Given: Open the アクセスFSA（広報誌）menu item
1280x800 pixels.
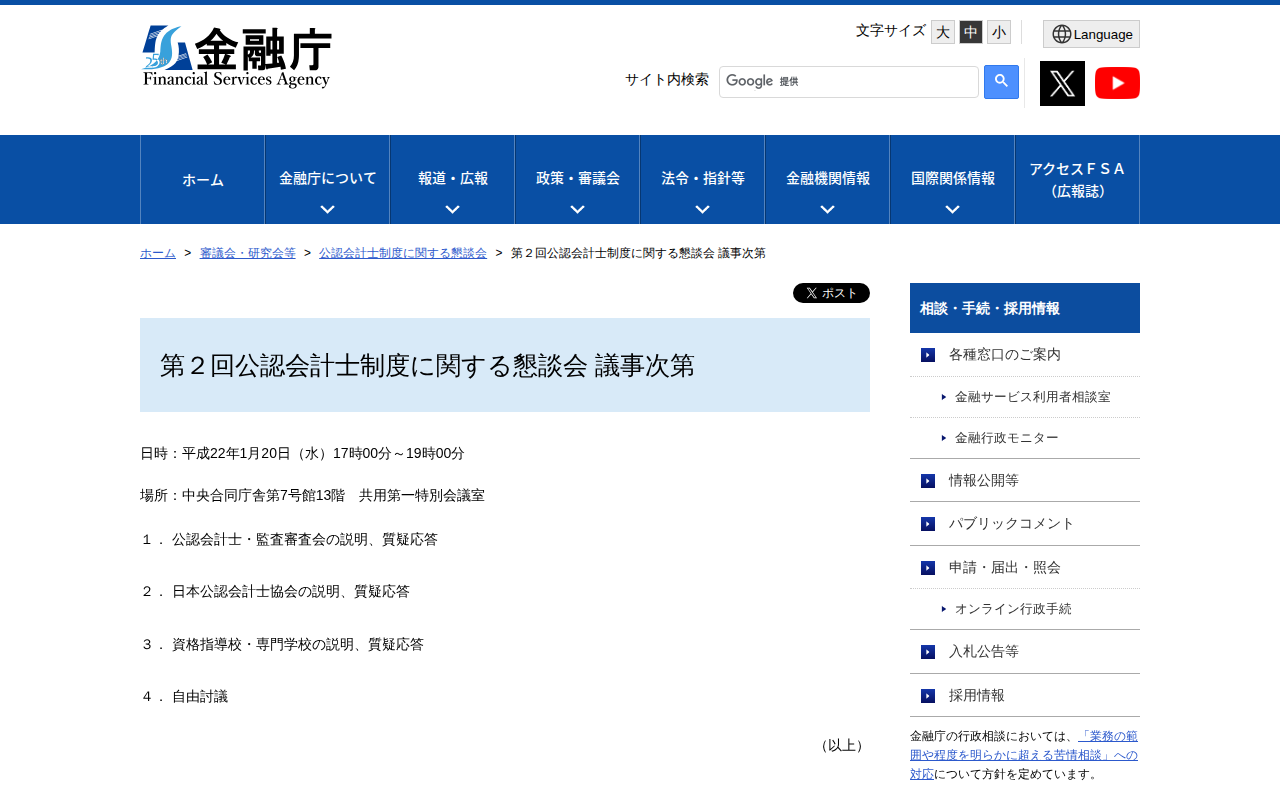Looking at the screenshot, I should (x=1077, y=179).
